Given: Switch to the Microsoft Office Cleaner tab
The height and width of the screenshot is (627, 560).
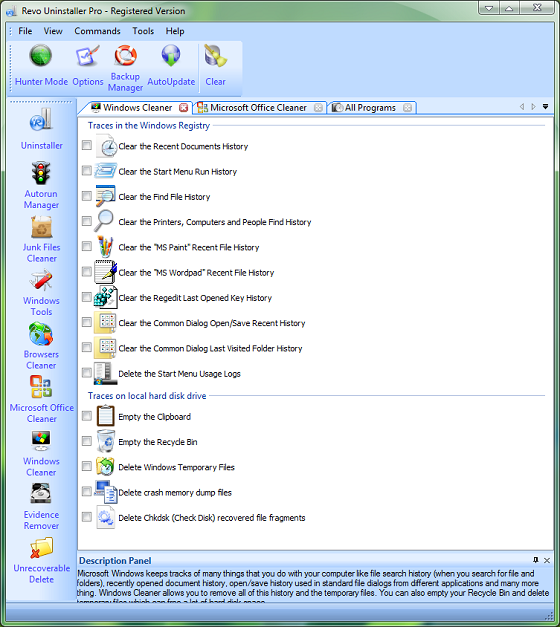Looking at the screenshot, I should 258,108.
